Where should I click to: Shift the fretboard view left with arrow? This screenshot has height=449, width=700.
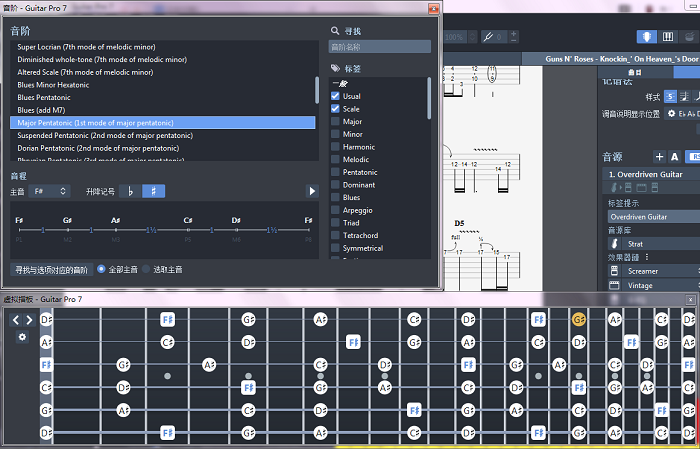(15, 320)
